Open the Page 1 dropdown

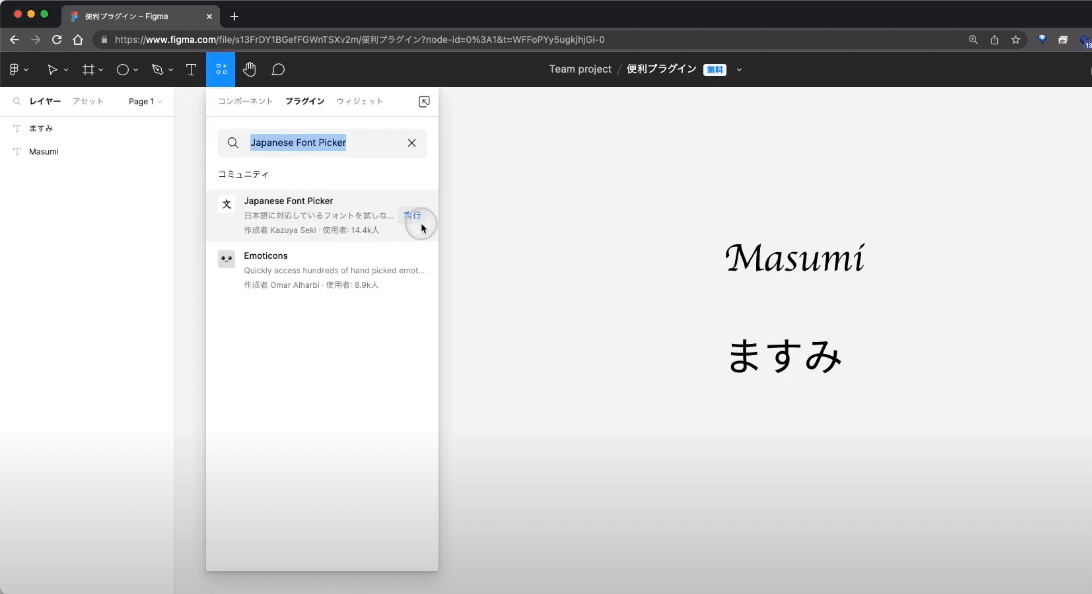point(145,101)
